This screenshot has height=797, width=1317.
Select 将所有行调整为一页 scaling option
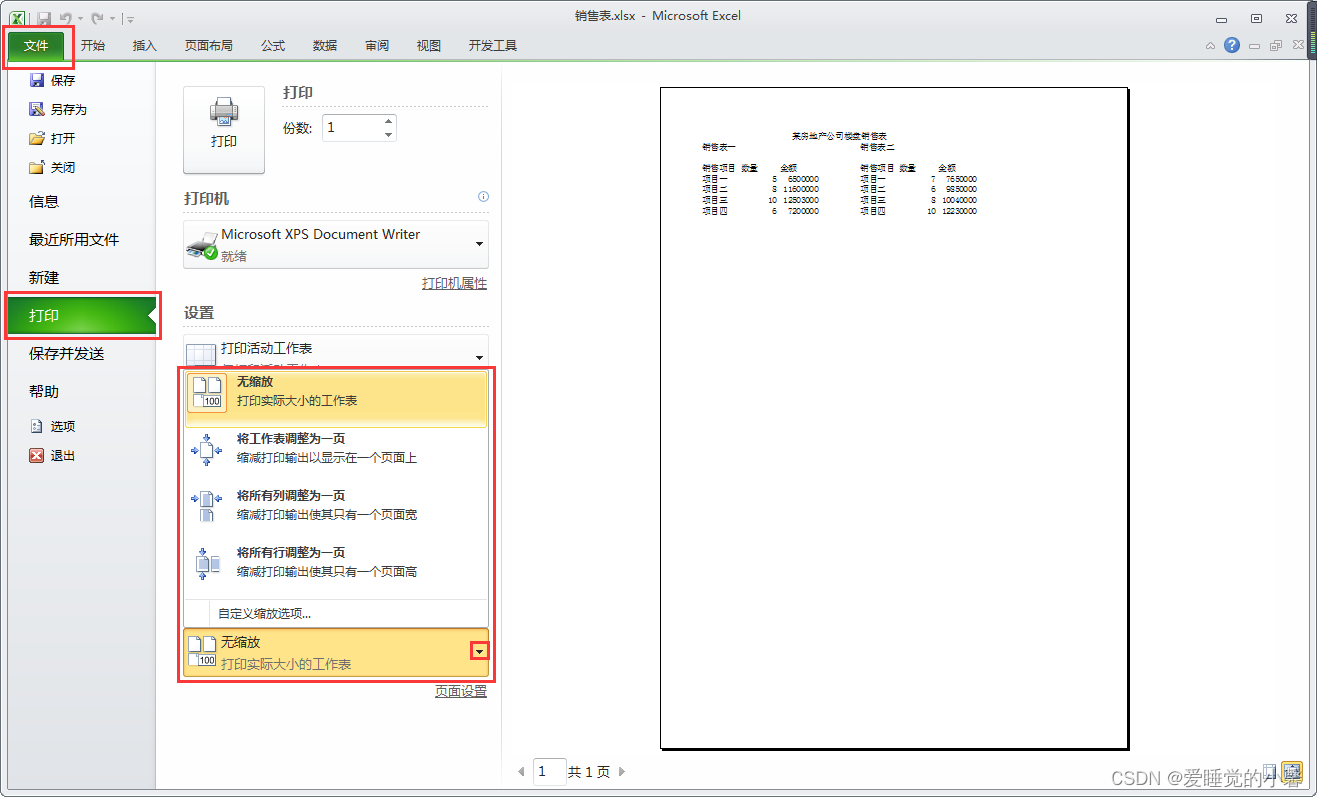point(336,563)
